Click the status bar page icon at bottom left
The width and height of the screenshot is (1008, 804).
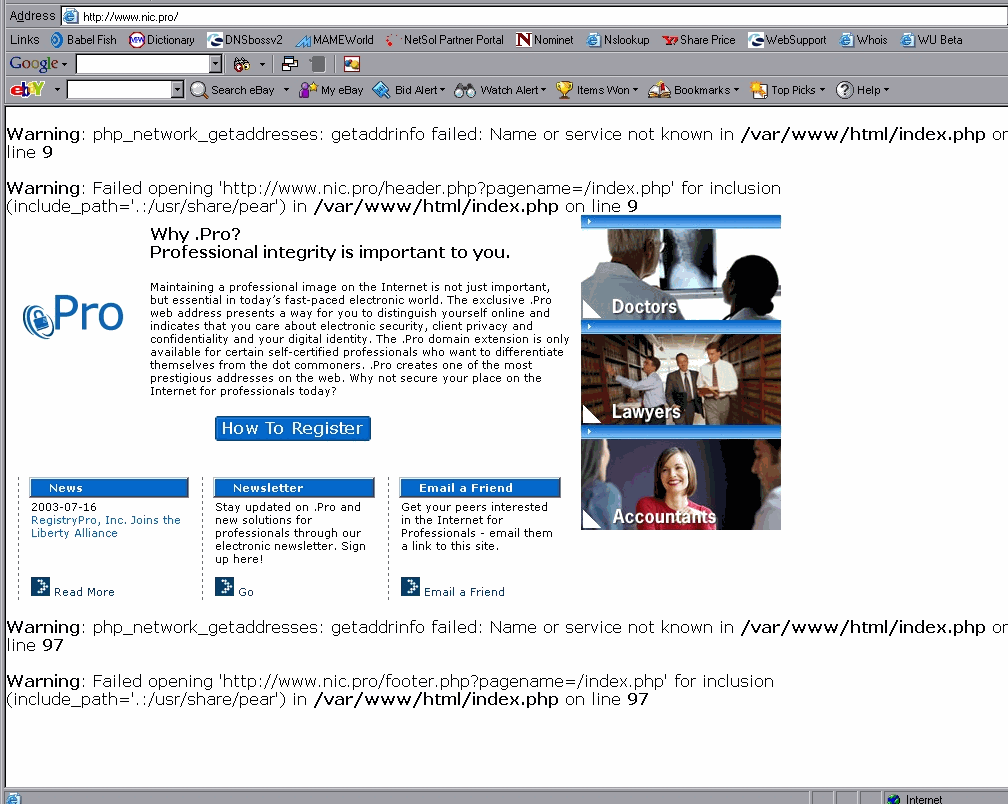tap(14, 798)
